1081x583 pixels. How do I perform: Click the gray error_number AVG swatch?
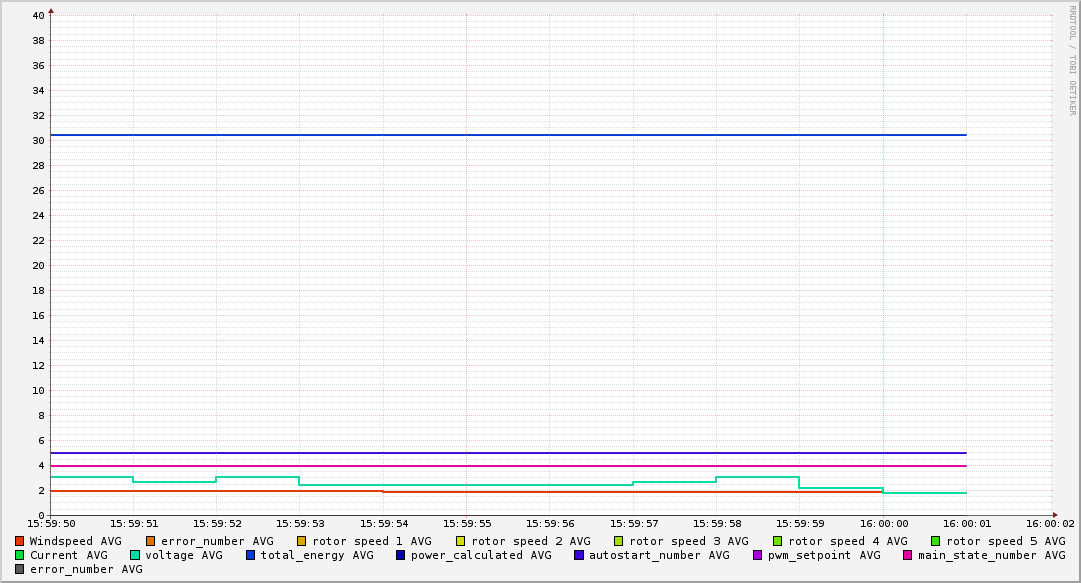coord(19,569)
